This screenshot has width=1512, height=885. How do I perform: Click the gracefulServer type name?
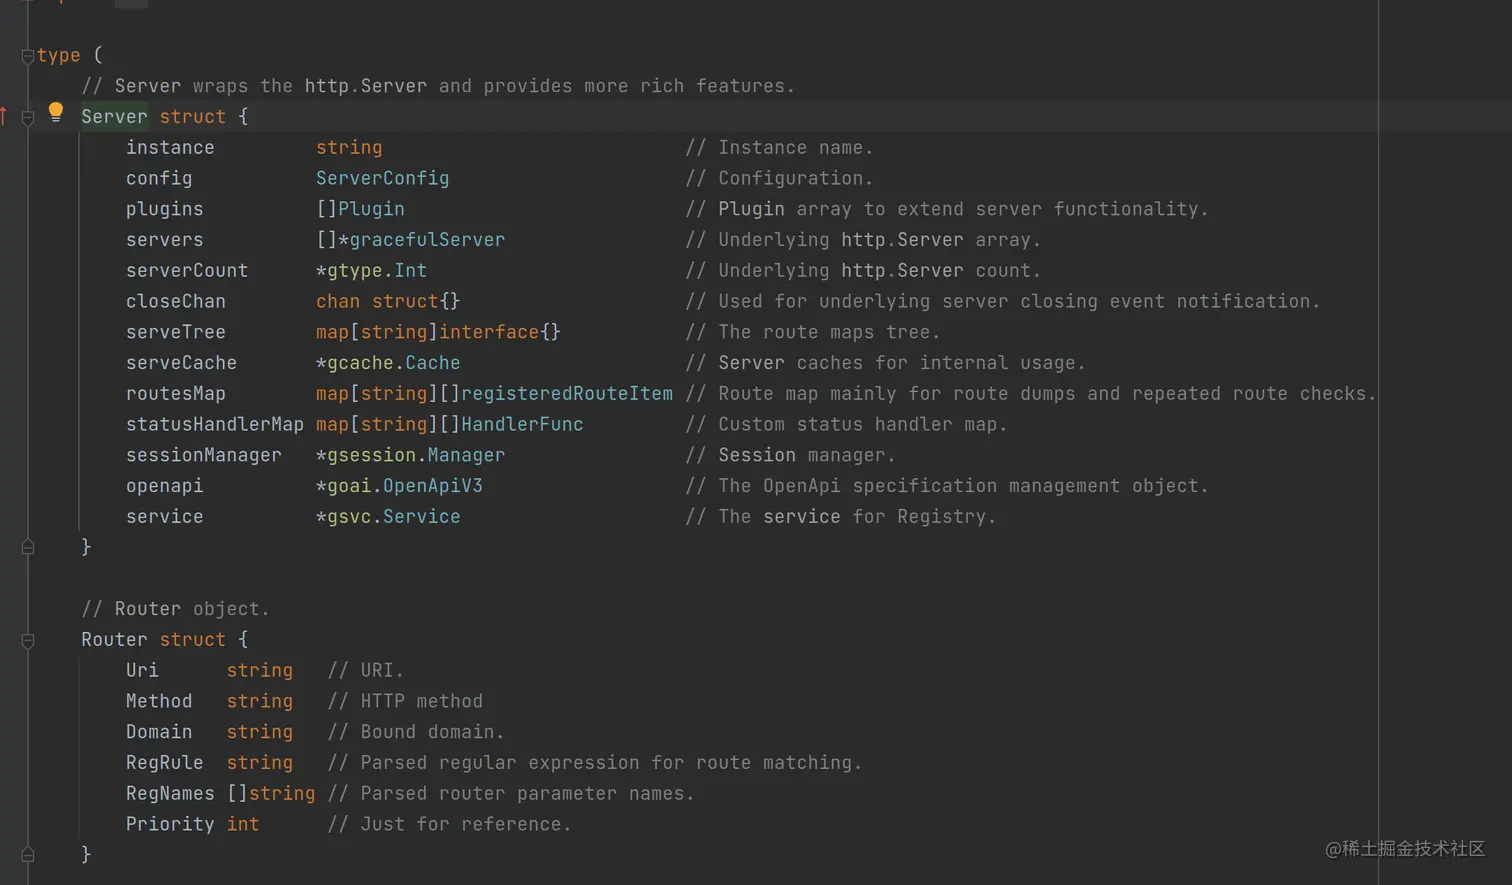[427, 240]
